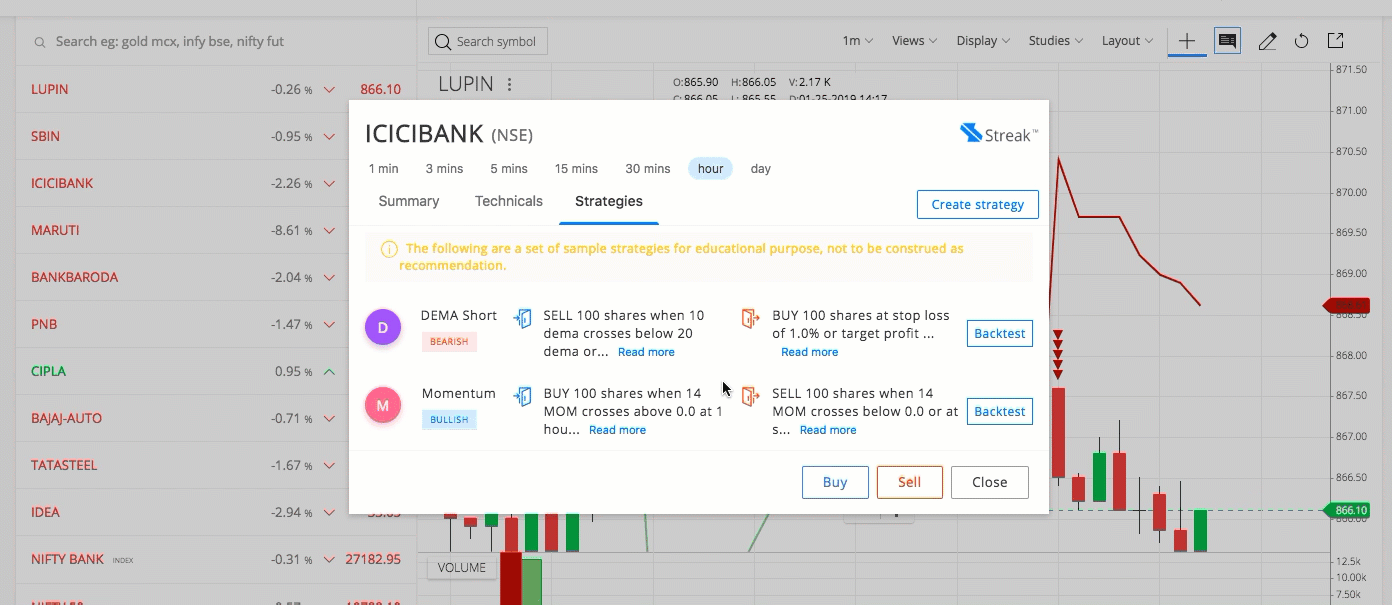The height and width of the screenshot is (605, 1392).
Task: Open the 1m interval dropdown
Action: 858,41
